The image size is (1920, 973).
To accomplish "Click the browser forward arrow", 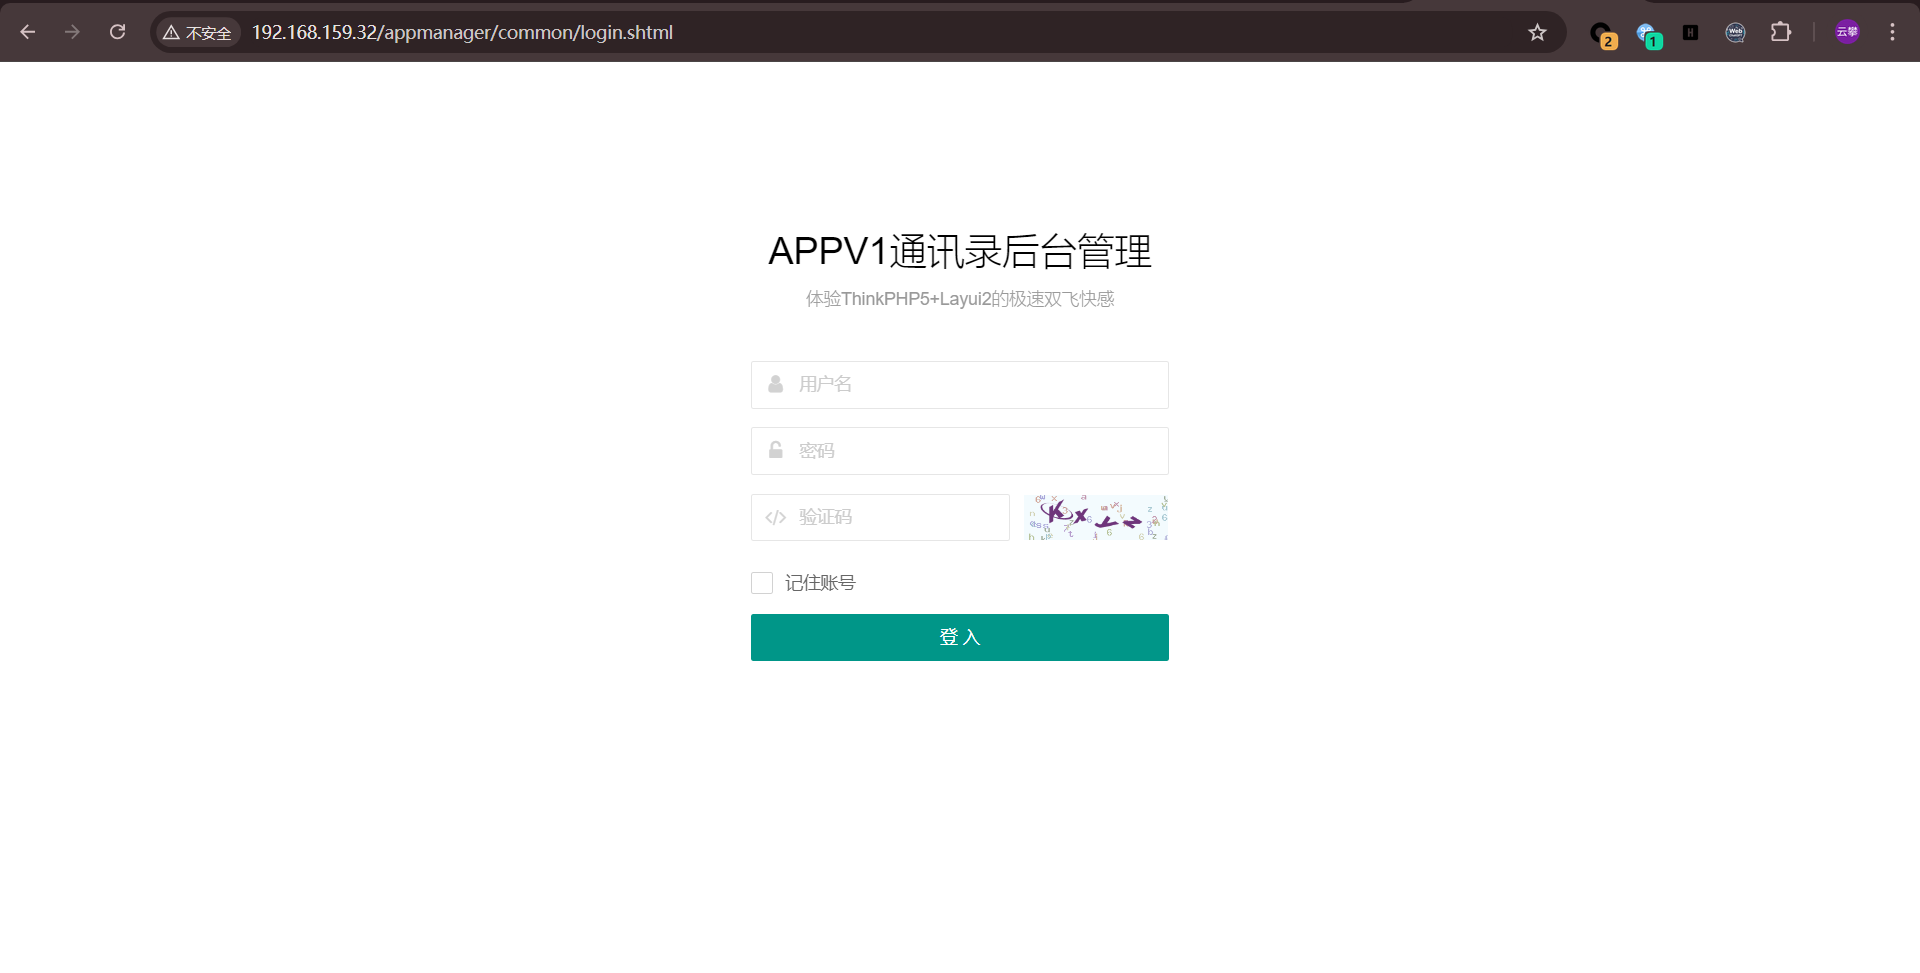I will click(72, 32).
